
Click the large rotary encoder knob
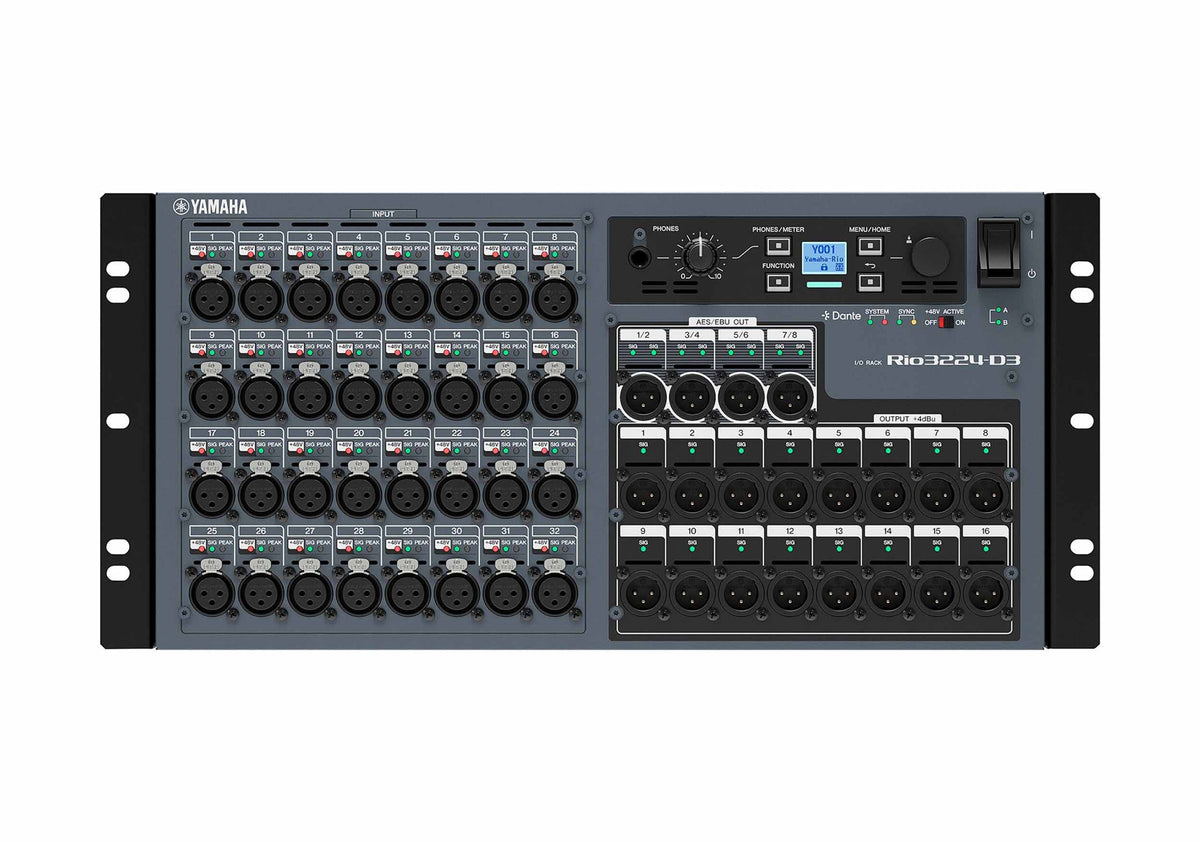(931, 256)
